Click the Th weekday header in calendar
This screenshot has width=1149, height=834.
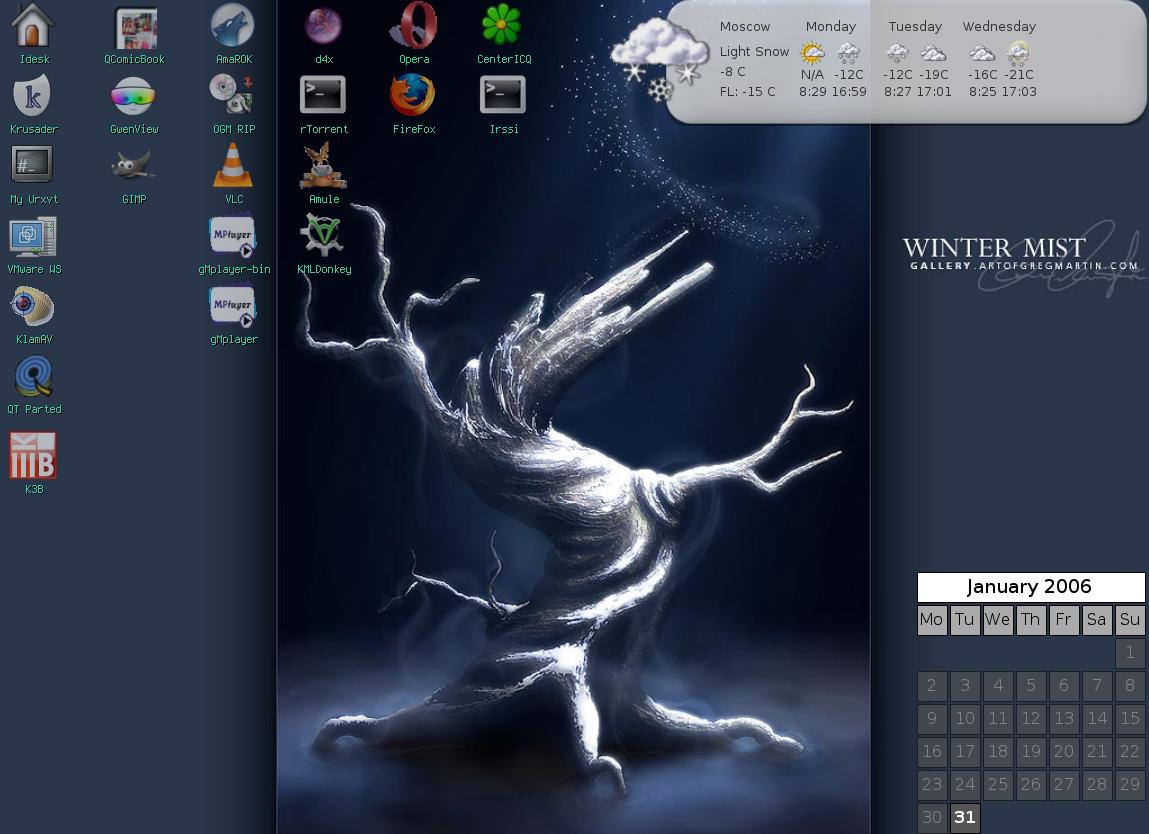(1031, 619)
